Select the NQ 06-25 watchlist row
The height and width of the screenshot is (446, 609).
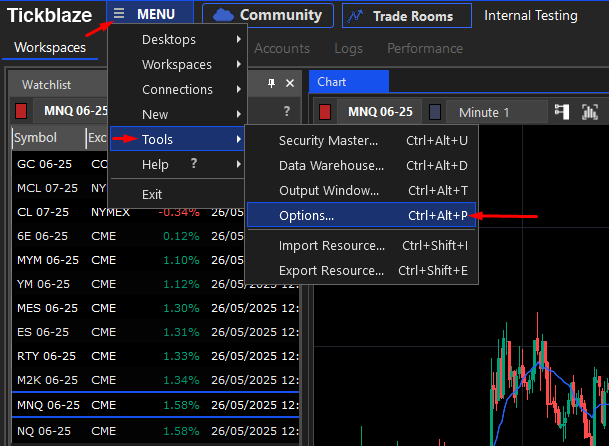155,431
